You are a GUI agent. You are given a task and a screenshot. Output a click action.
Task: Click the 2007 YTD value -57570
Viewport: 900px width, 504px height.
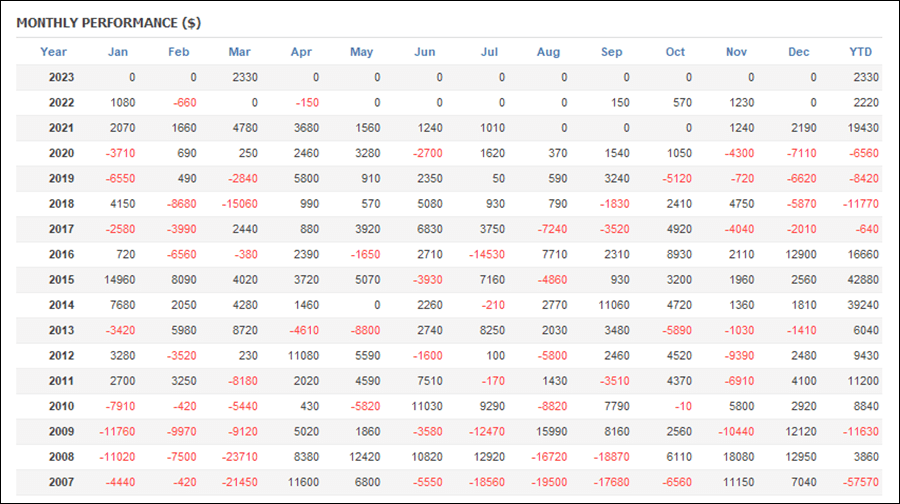pos(861,482)
